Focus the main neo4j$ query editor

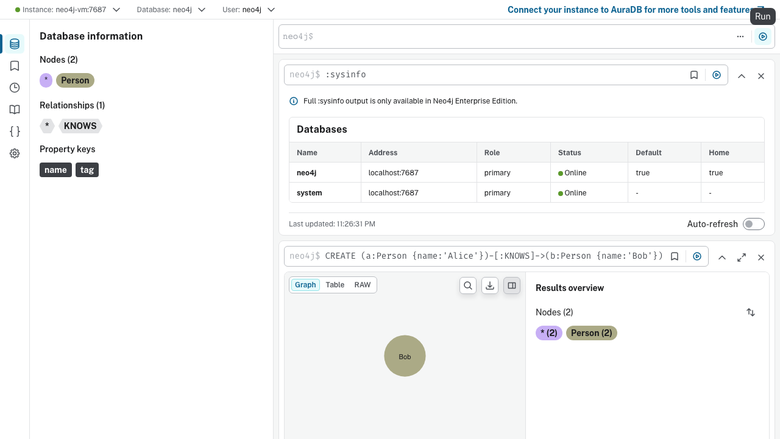[x=505, y=36]
